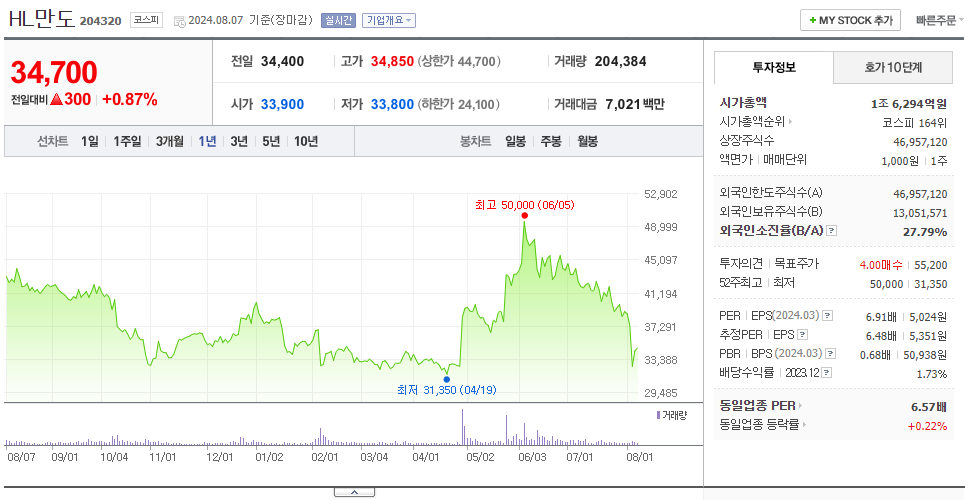The height and width of the screenshot is (500, 968).
Task: Select the 1주일 line chart period
Action: 127,141
